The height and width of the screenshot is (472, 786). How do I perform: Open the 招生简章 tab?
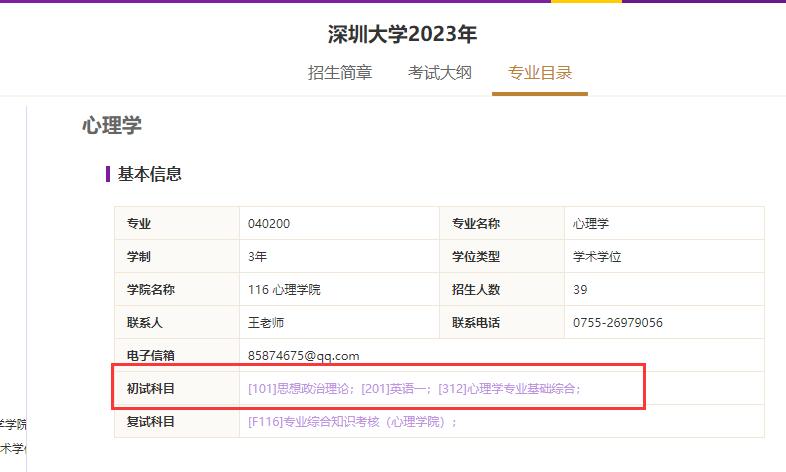340,73
